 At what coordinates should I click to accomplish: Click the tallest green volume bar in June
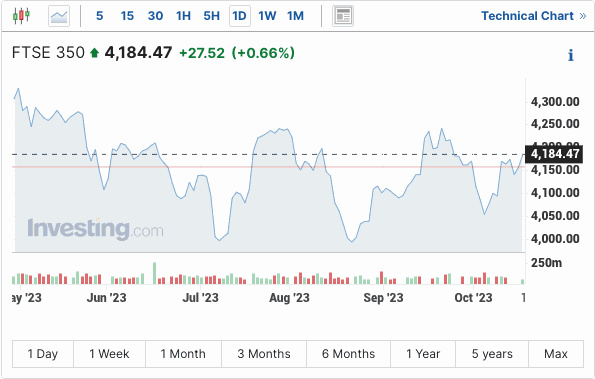pyautogui.click(x=154, y=273)
